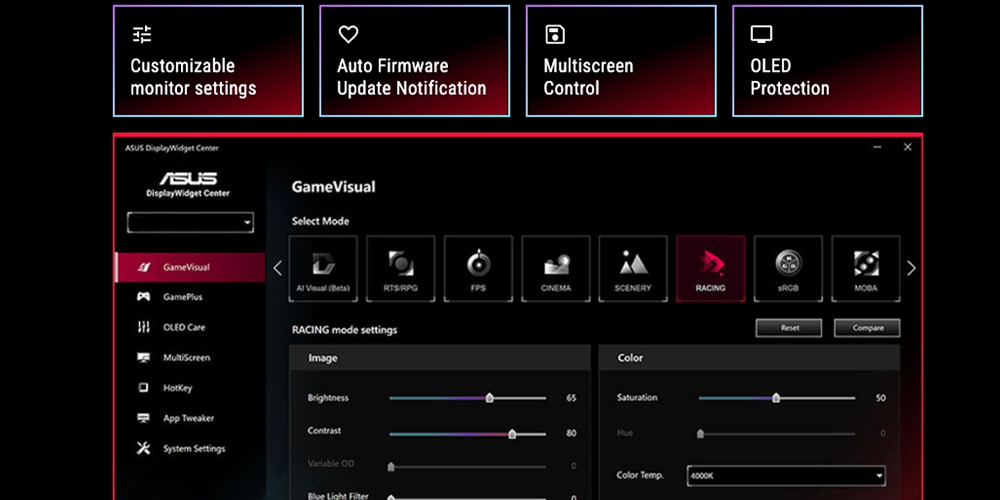Open the HotKey section label
Screen dimensions: 1000x500
click(x=177, y=388)
